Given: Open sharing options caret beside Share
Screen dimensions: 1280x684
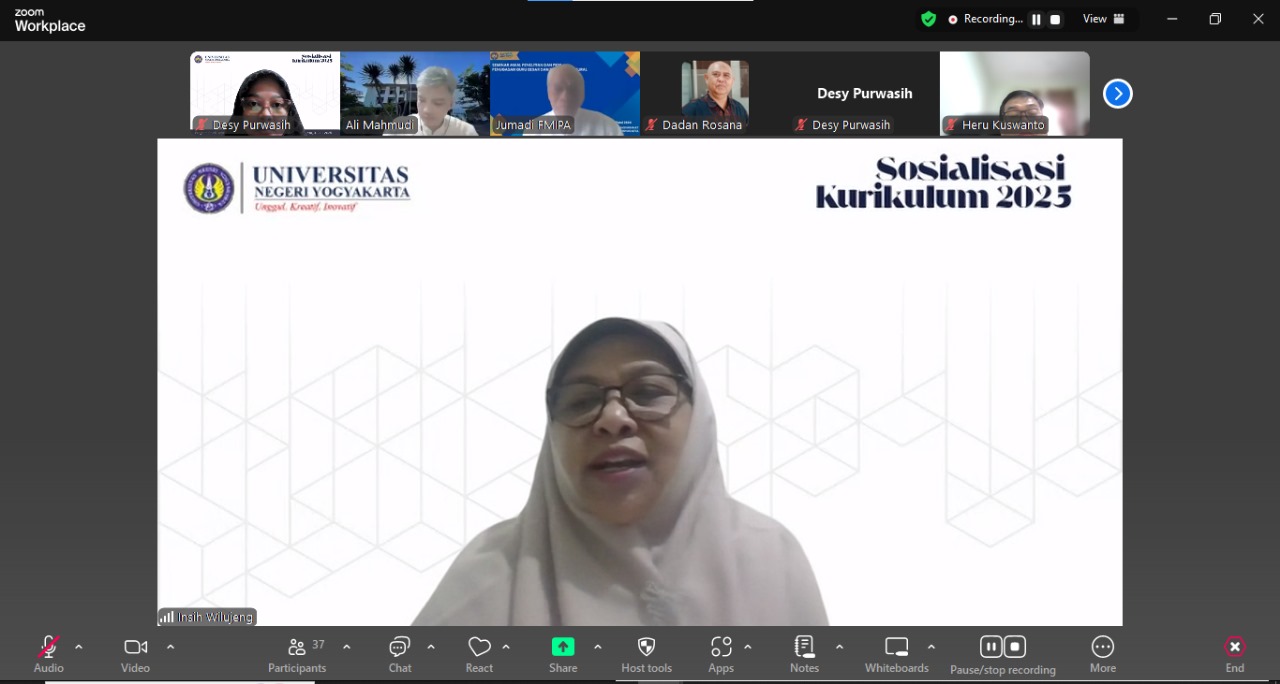Looking at the screenshot, I should [x=597, y=647].
